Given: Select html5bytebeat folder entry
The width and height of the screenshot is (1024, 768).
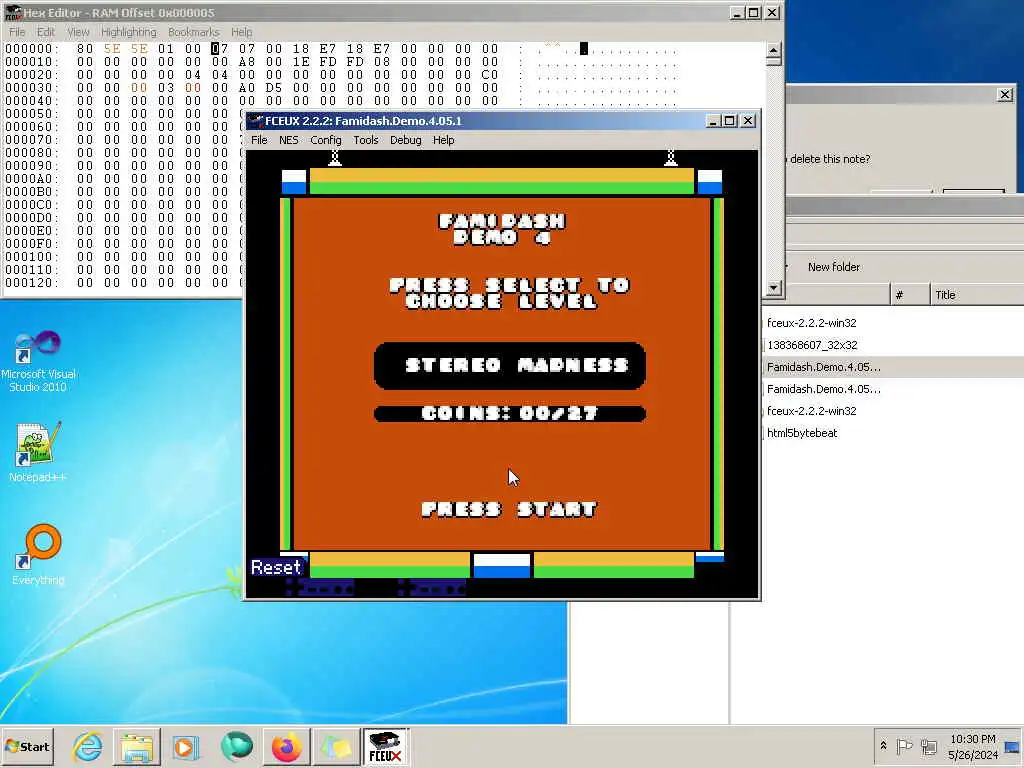Looking at the screenshot, I should point(802,433).
